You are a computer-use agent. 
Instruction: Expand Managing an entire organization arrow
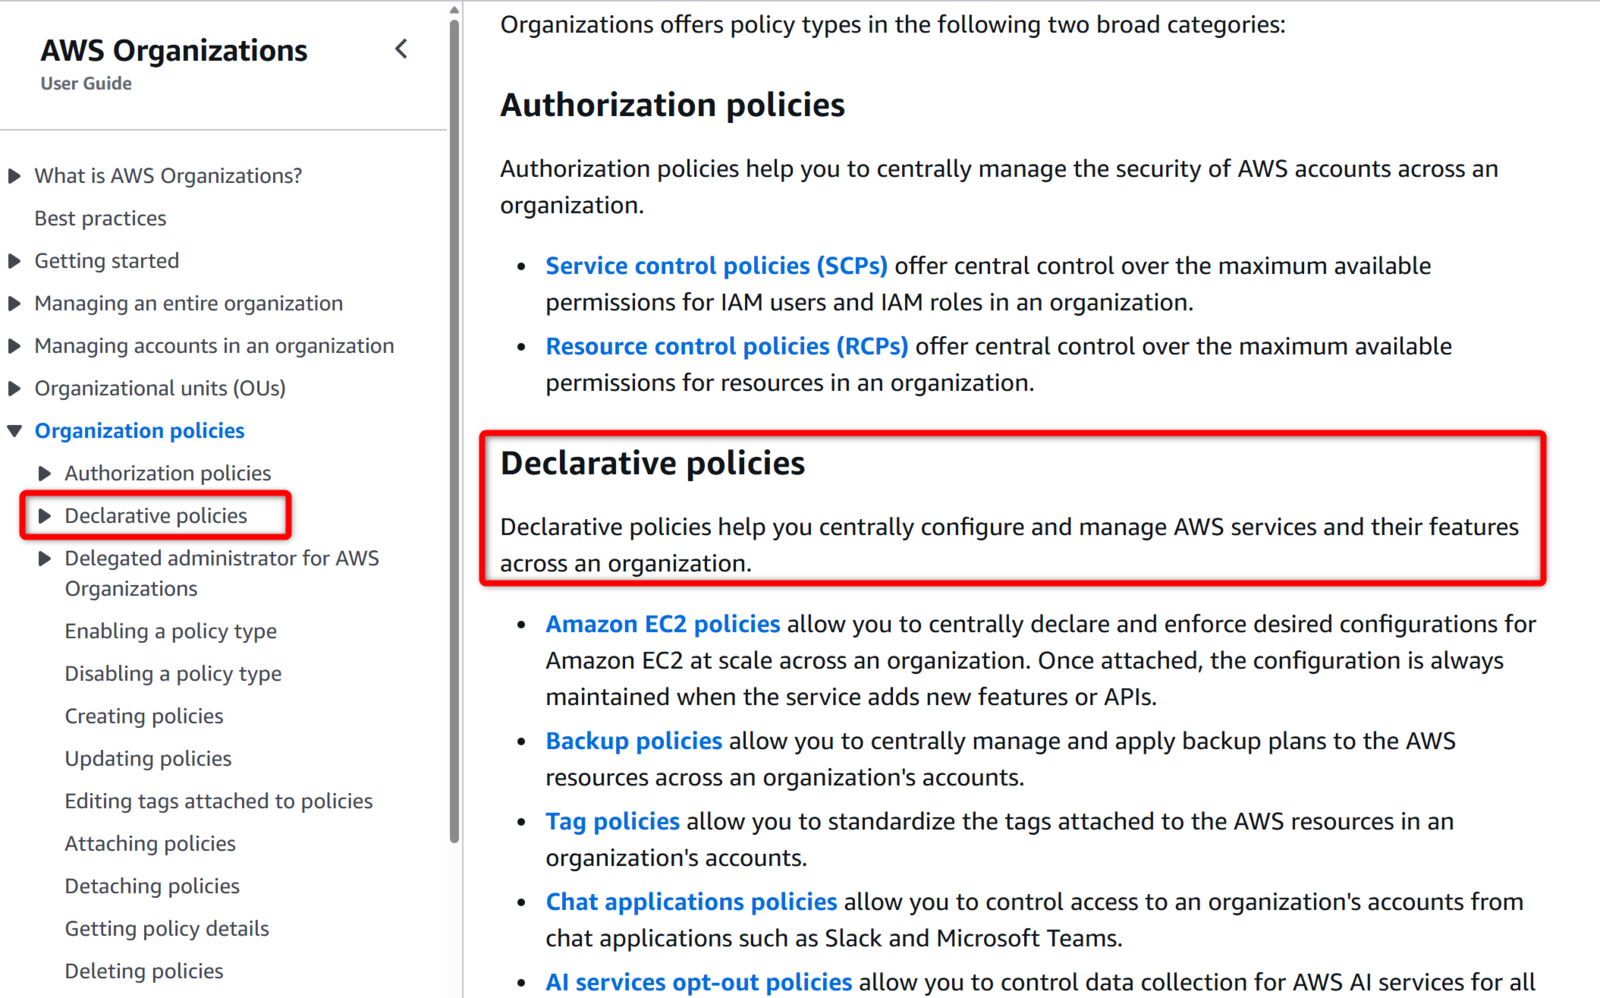coord(14,303)
